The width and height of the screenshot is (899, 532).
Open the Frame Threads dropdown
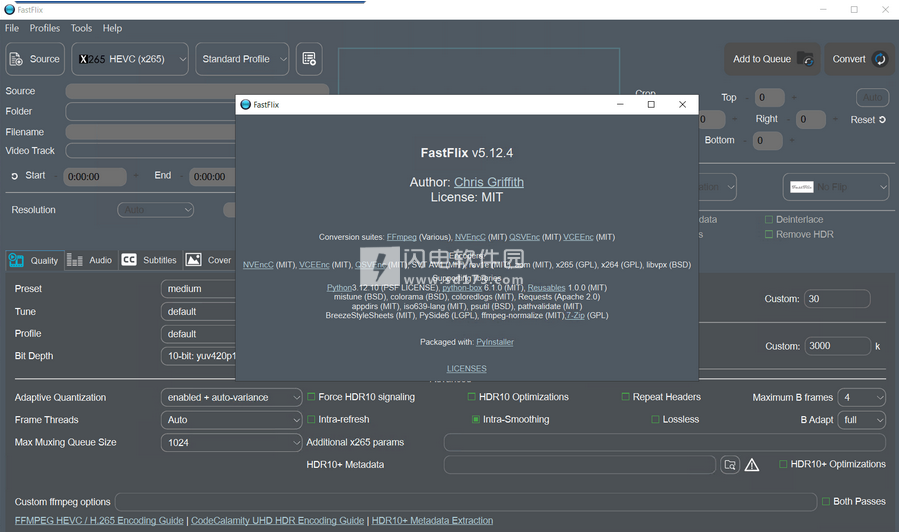coord(232,420)
